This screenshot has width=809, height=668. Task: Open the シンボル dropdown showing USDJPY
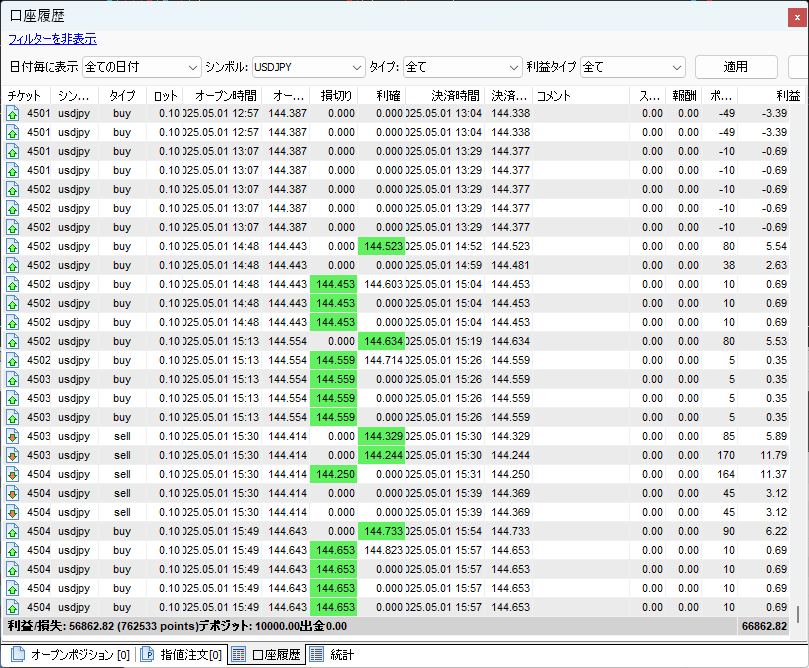pos(308,67)
